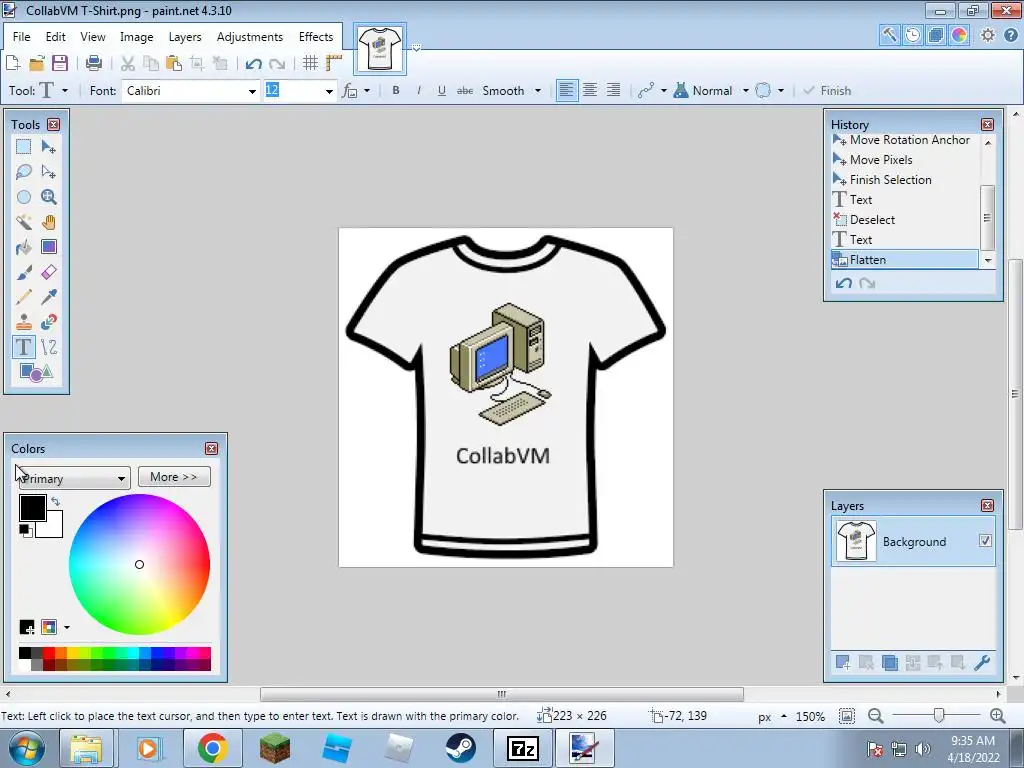Click the New image icon in toolbar
This screenshot has height=768, width=1024.
[12, 63]
